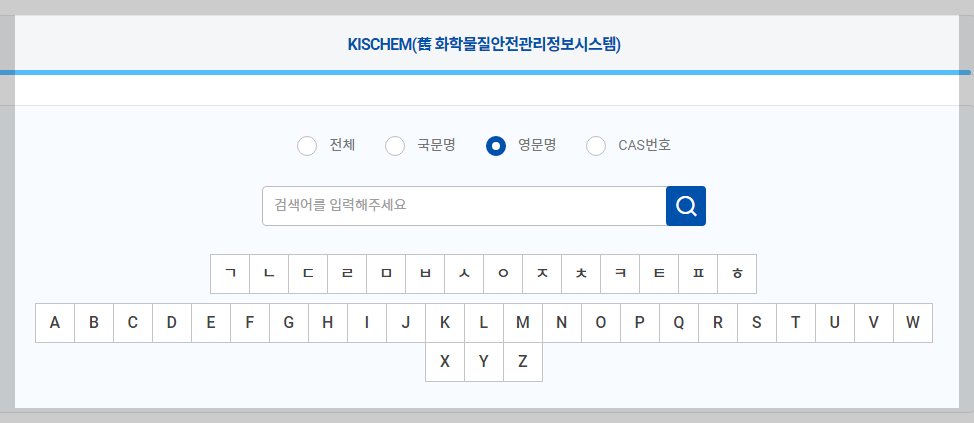Choose letter X index button
974x423 pixels.
click(445, 362)
